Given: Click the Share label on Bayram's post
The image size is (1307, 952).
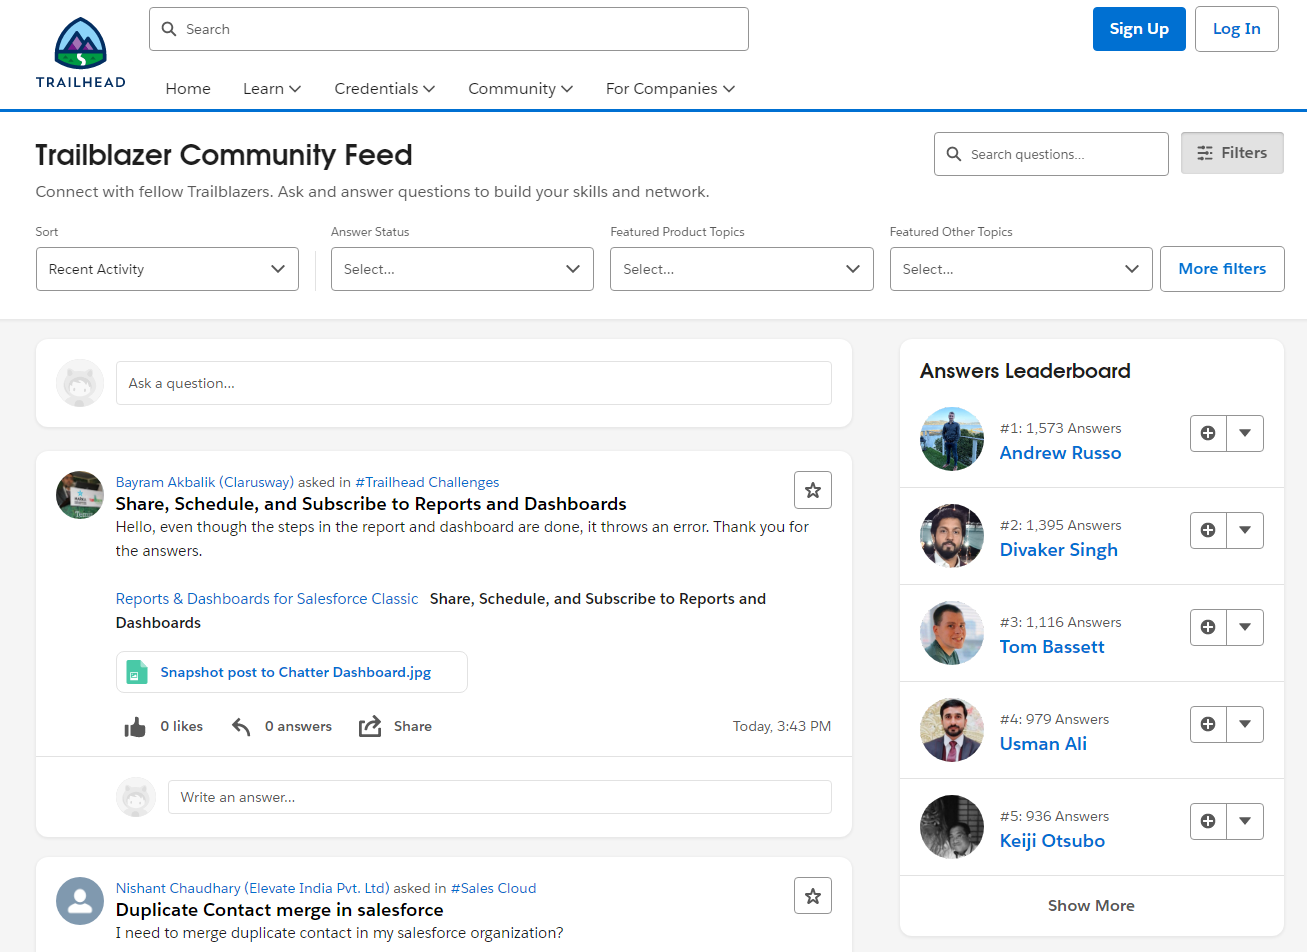Looking at the screenshot, I should click(x=413, y=726).
